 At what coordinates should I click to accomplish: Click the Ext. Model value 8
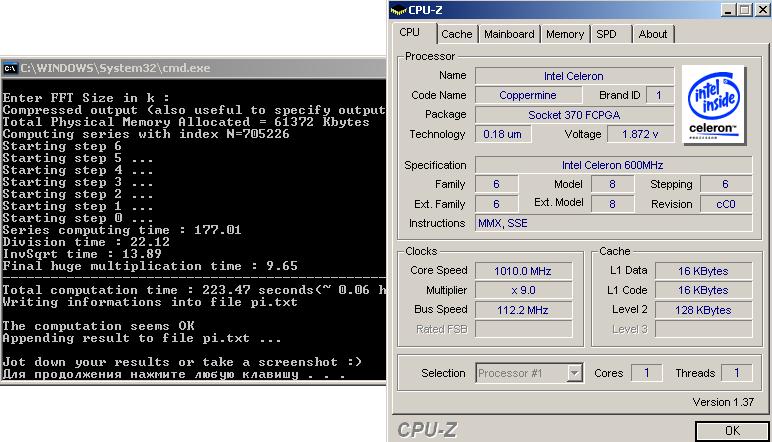click(x=612, y=204)
